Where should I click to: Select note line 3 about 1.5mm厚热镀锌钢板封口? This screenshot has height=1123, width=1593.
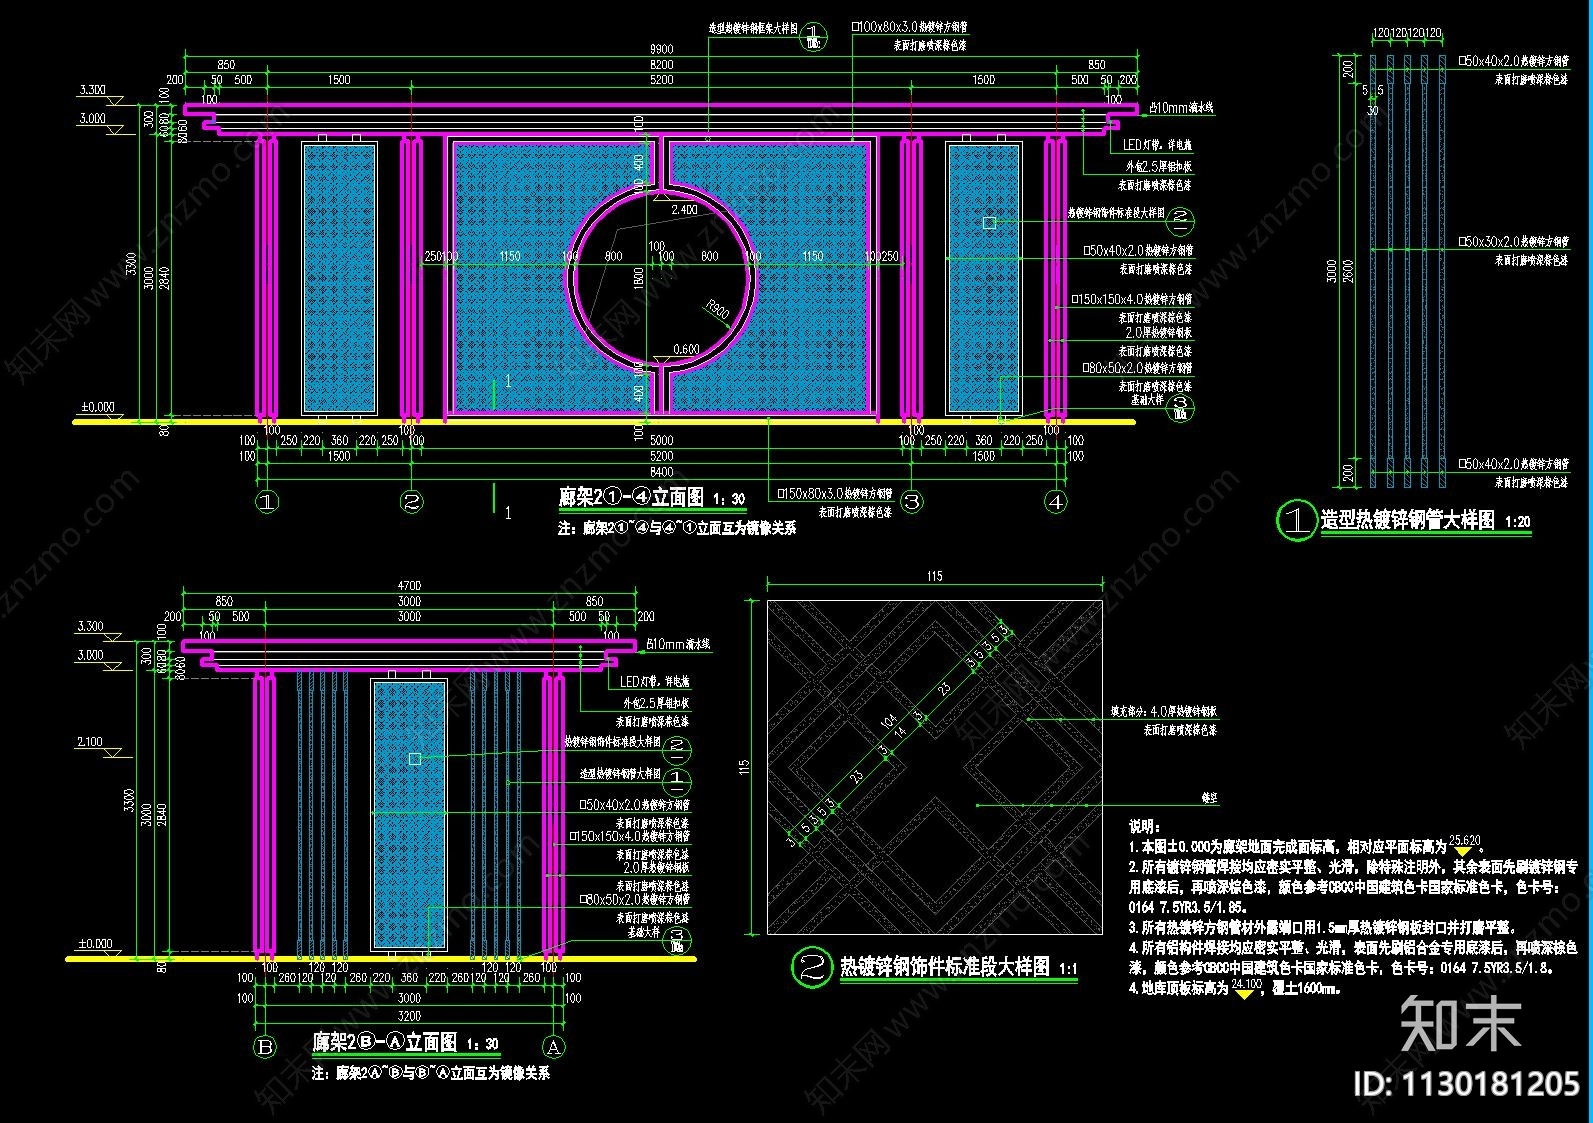point(1322,927)
